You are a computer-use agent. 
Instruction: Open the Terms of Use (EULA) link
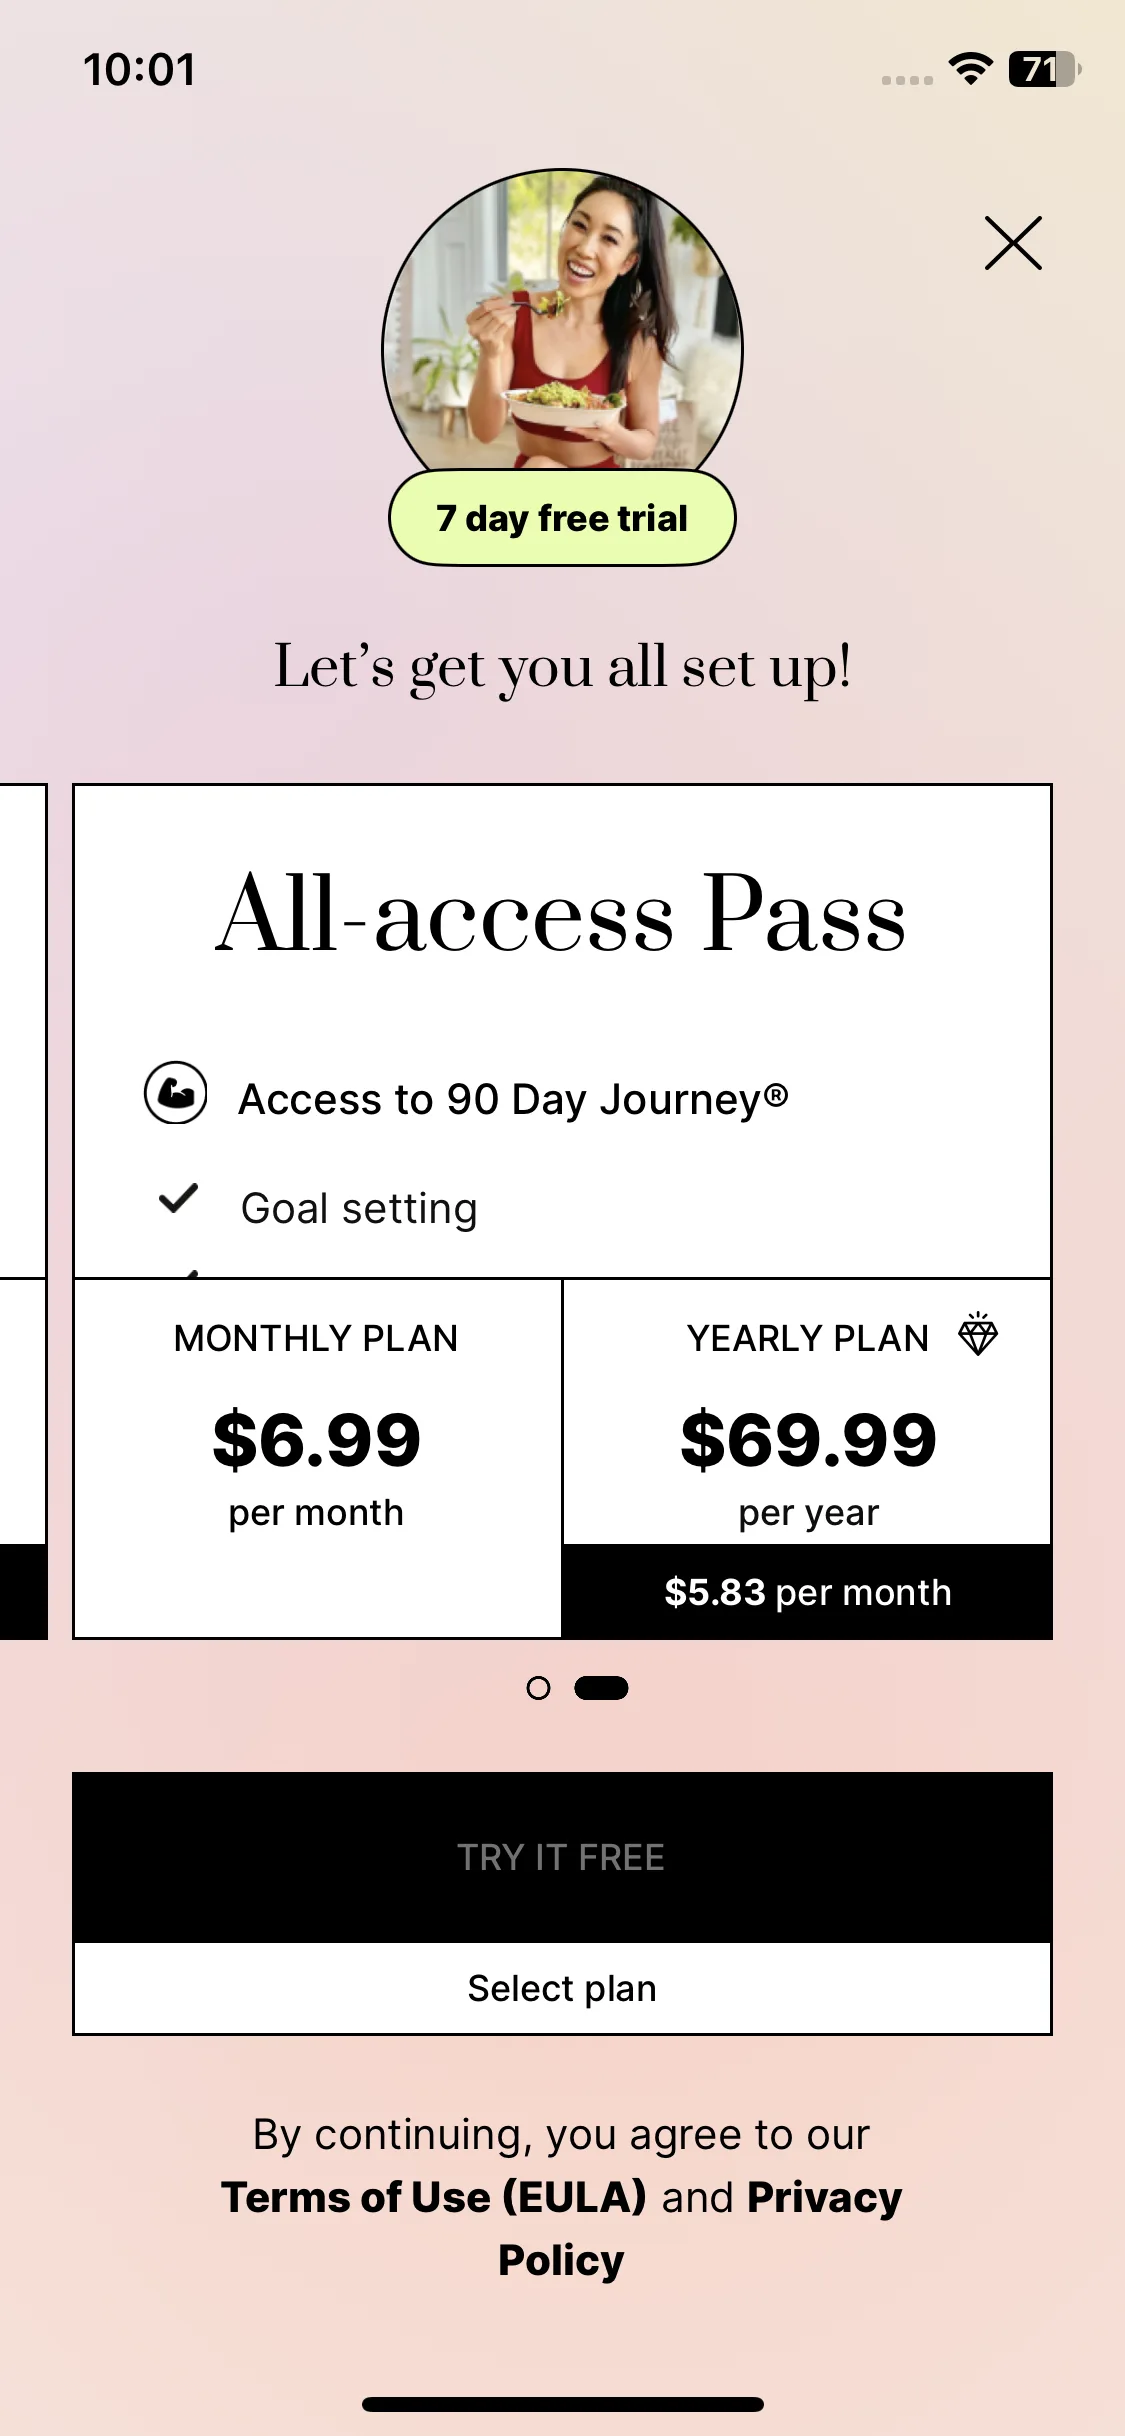point(434,2197)
